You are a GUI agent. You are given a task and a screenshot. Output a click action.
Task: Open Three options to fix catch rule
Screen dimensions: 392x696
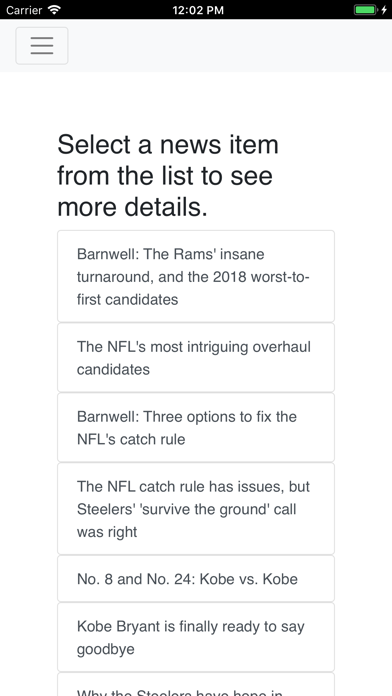[x=196, y=427]
